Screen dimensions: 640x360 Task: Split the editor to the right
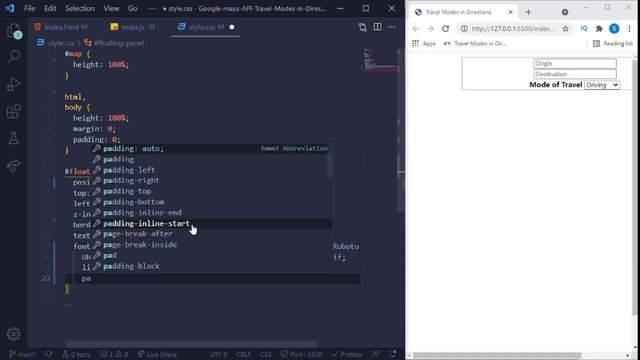tap(378, 27)
